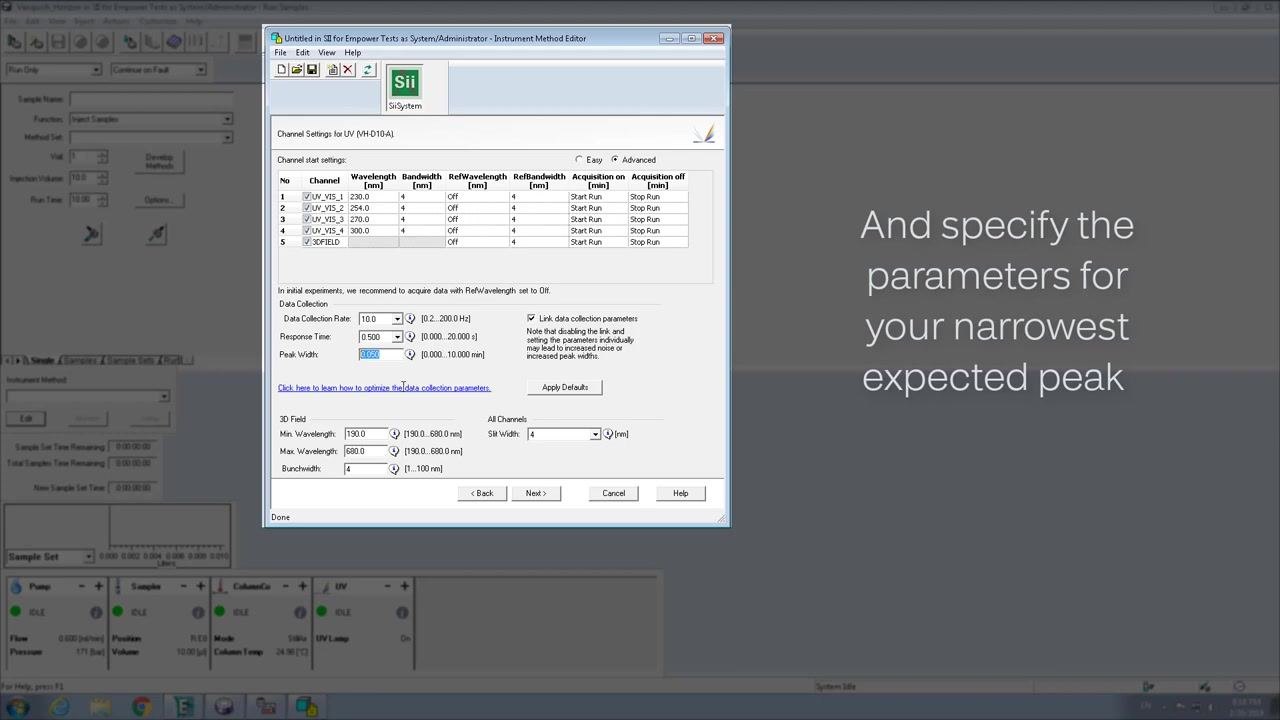Toggle the 3DFIELD channel checkbox

pyautogui.click(x=307, y=242)
